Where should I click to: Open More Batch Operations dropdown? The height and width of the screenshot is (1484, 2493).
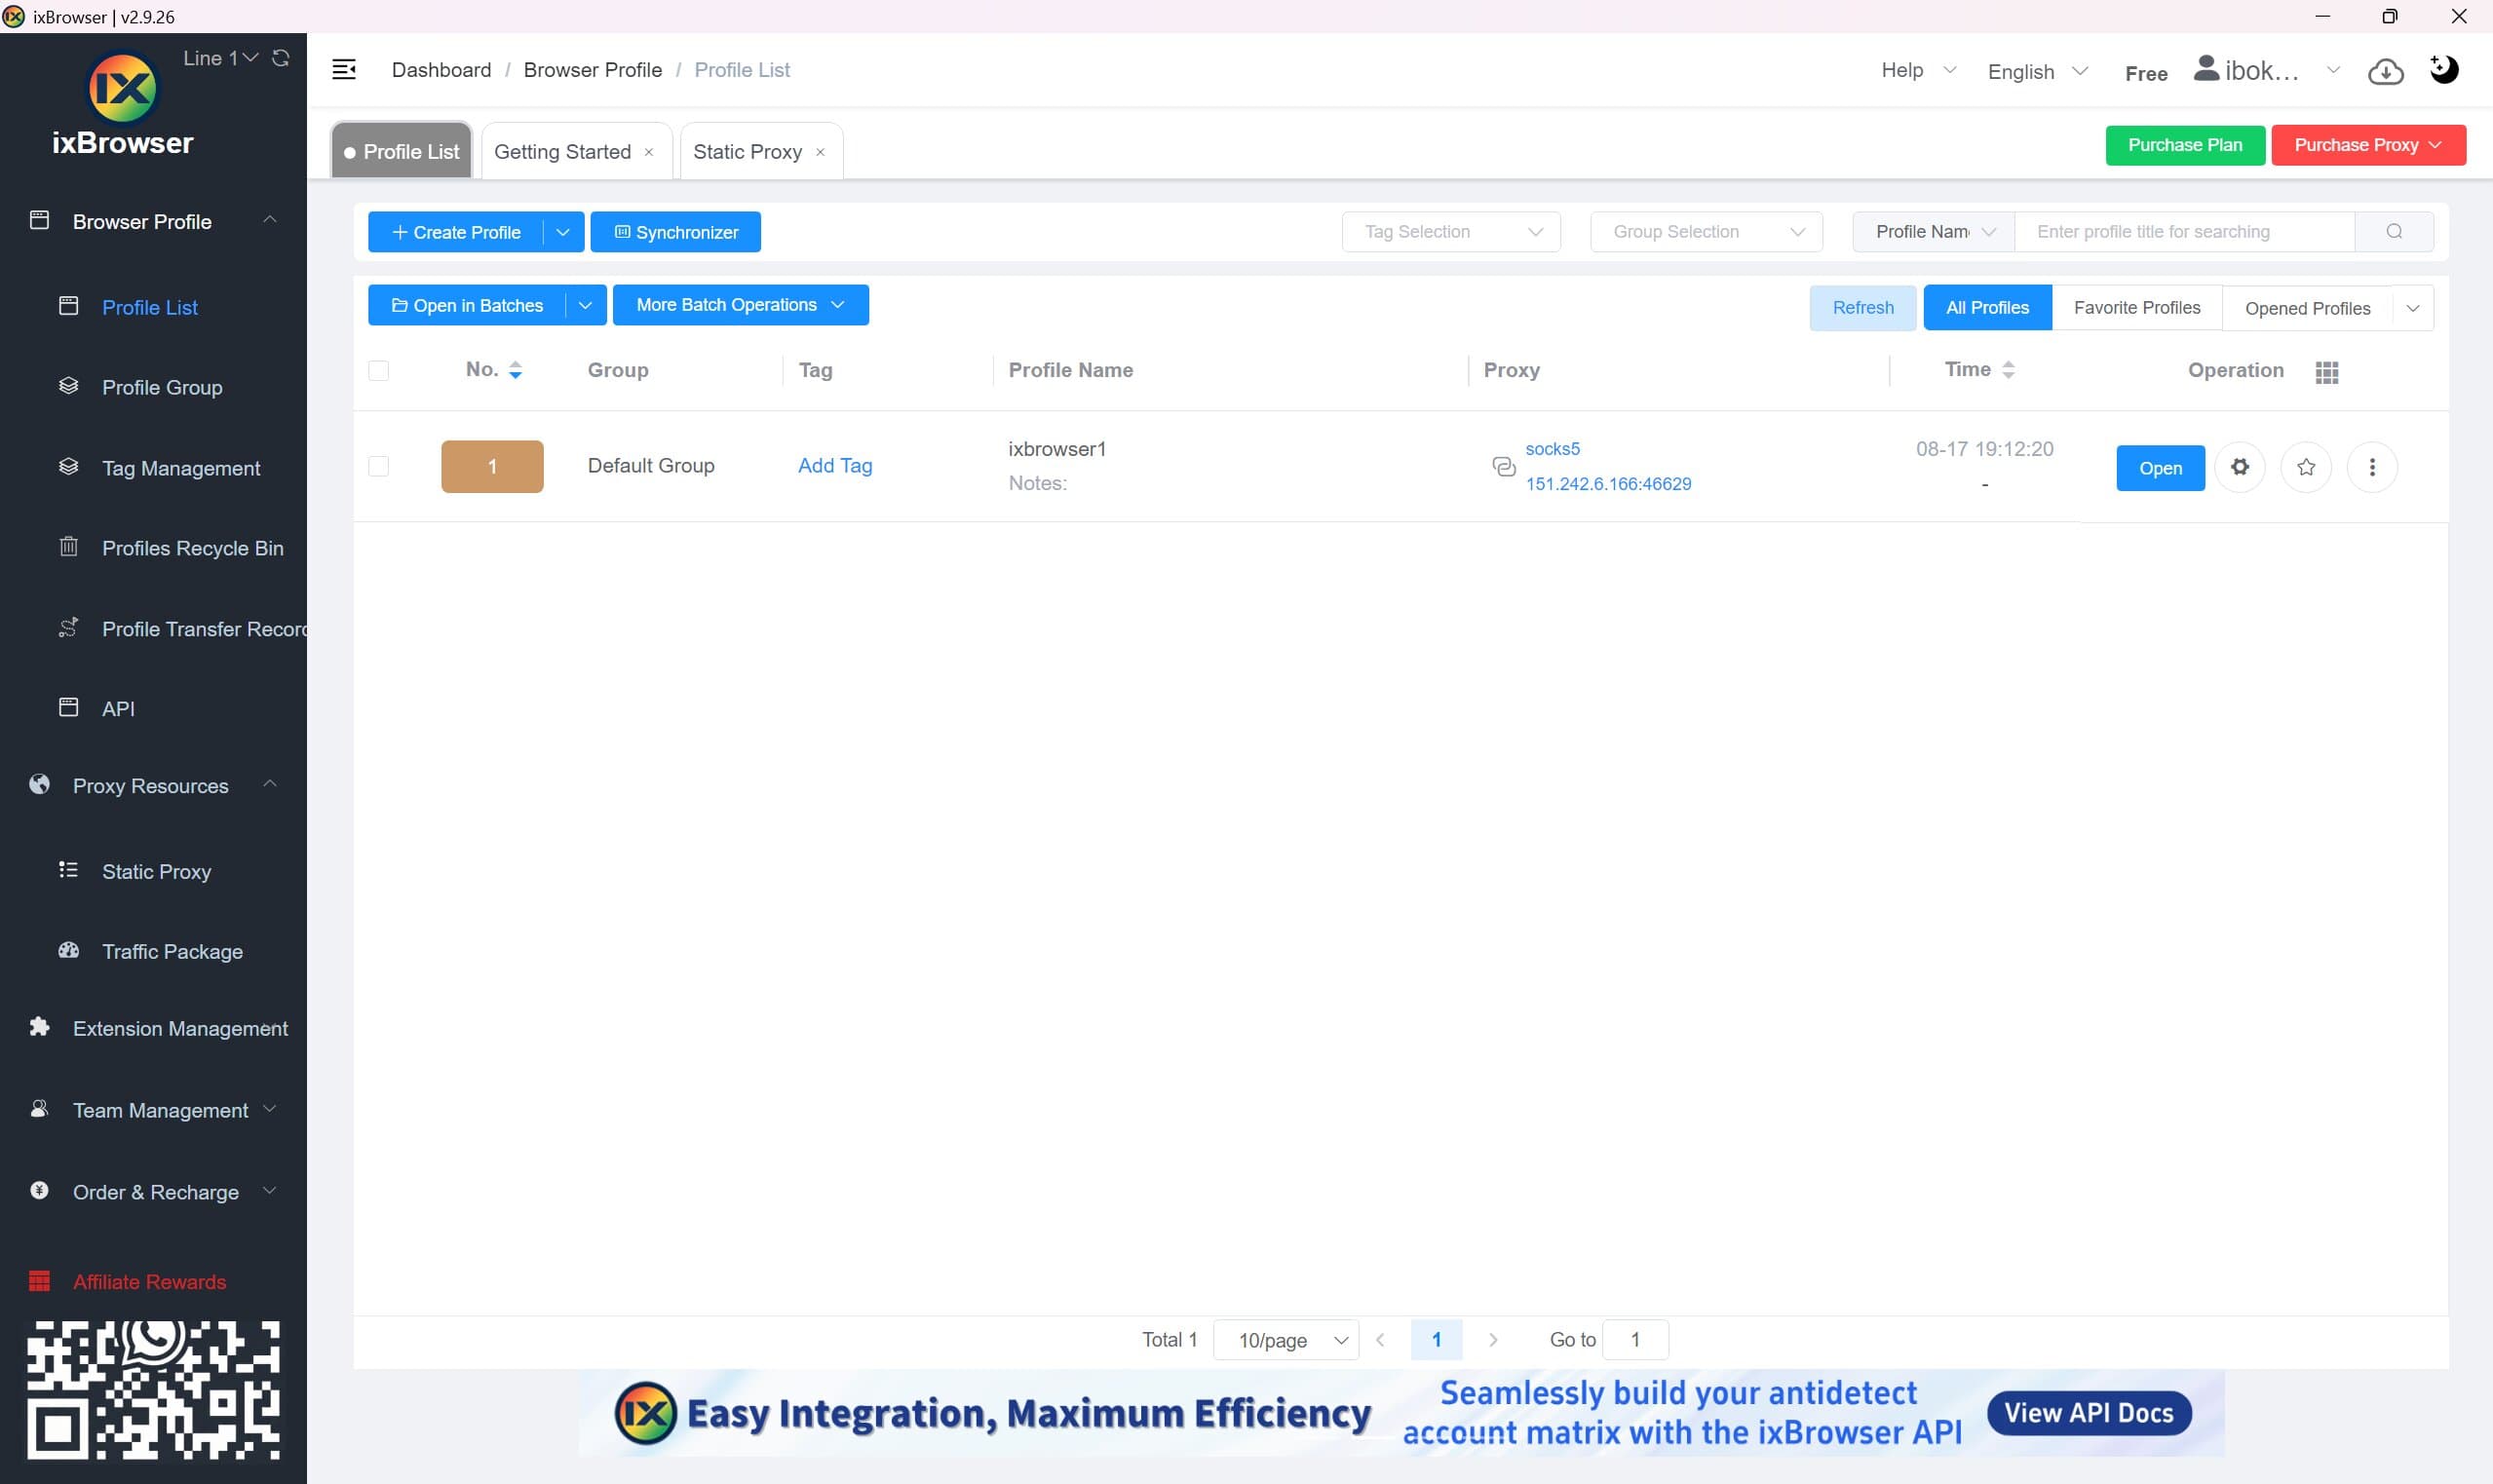(740, 305)
